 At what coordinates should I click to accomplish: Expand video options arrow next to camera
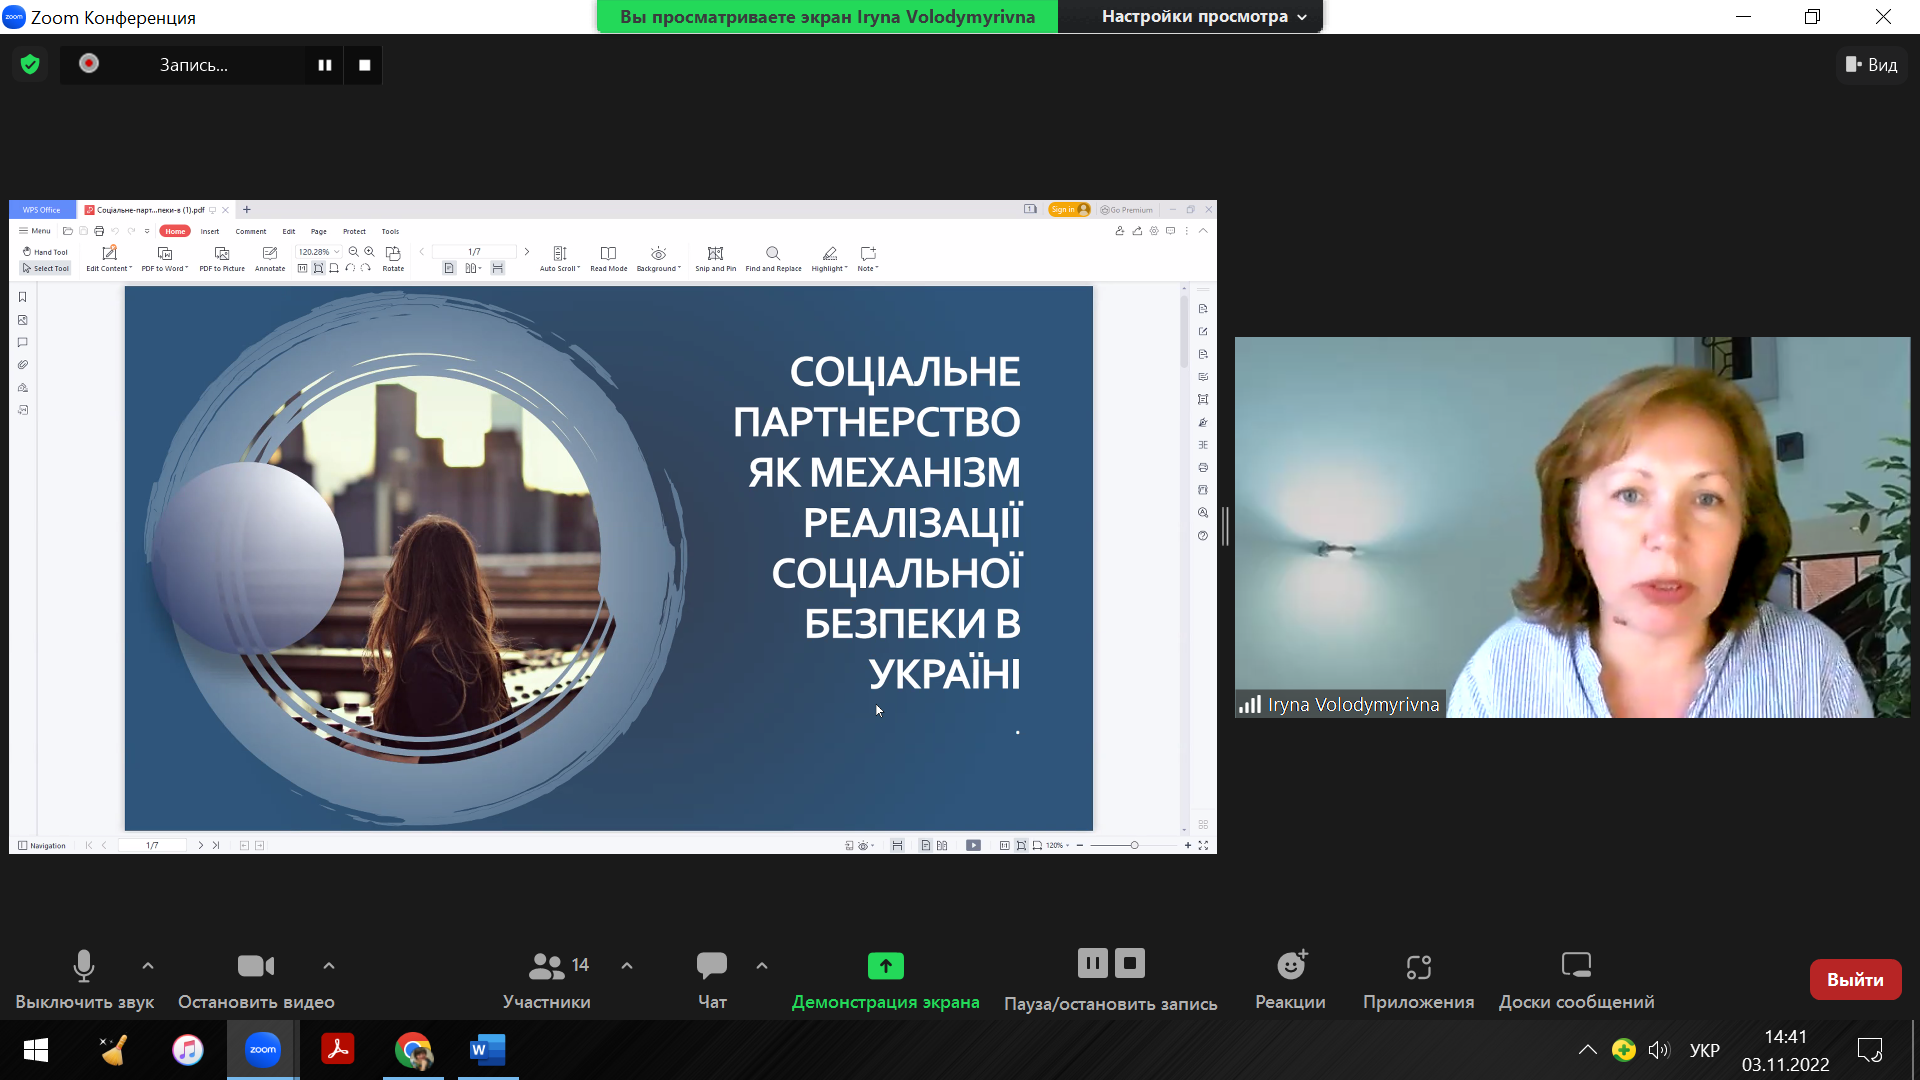click(329, 966)
